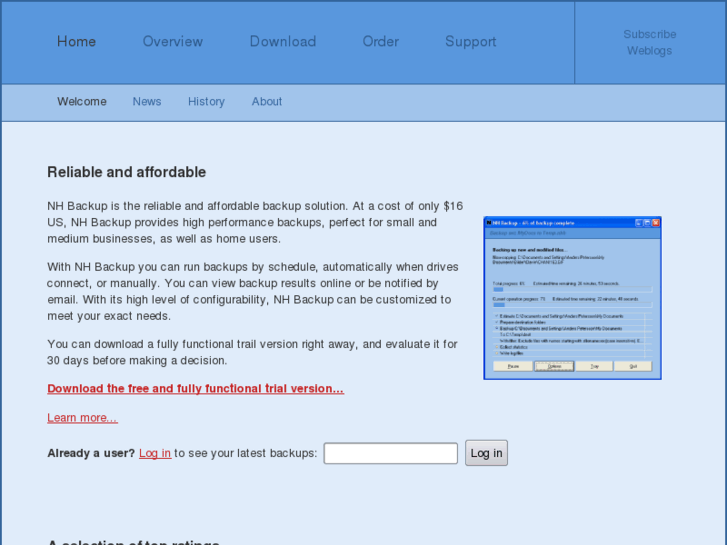Screen dimensions: 727x545
Task: Open the Support section
Action: click(471, 42)
